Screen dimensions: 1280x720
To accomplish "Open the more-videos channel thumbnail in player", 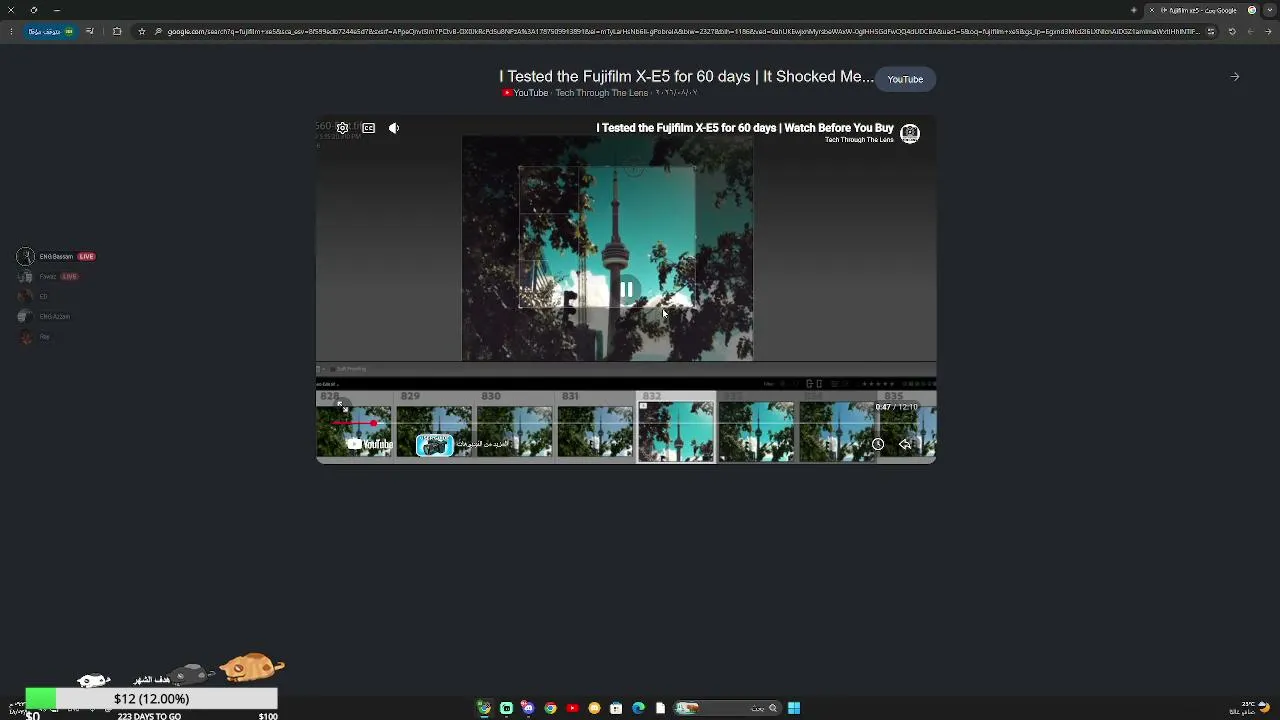I will [x=435, y=445].
